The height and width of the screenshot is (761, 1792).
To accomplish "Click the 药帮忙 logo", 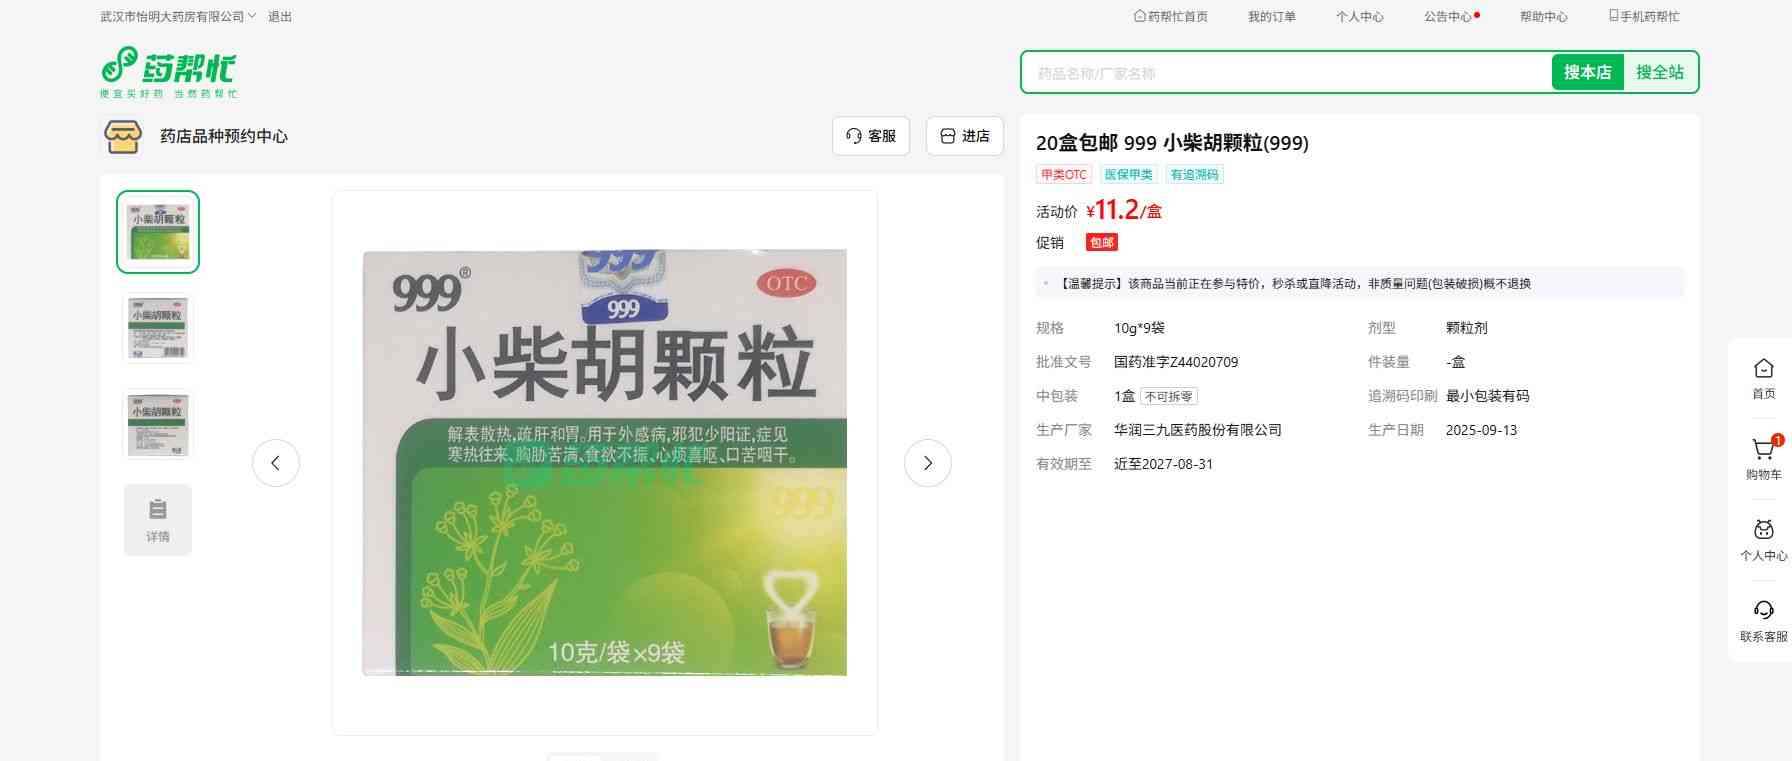I will coord(168,72).
